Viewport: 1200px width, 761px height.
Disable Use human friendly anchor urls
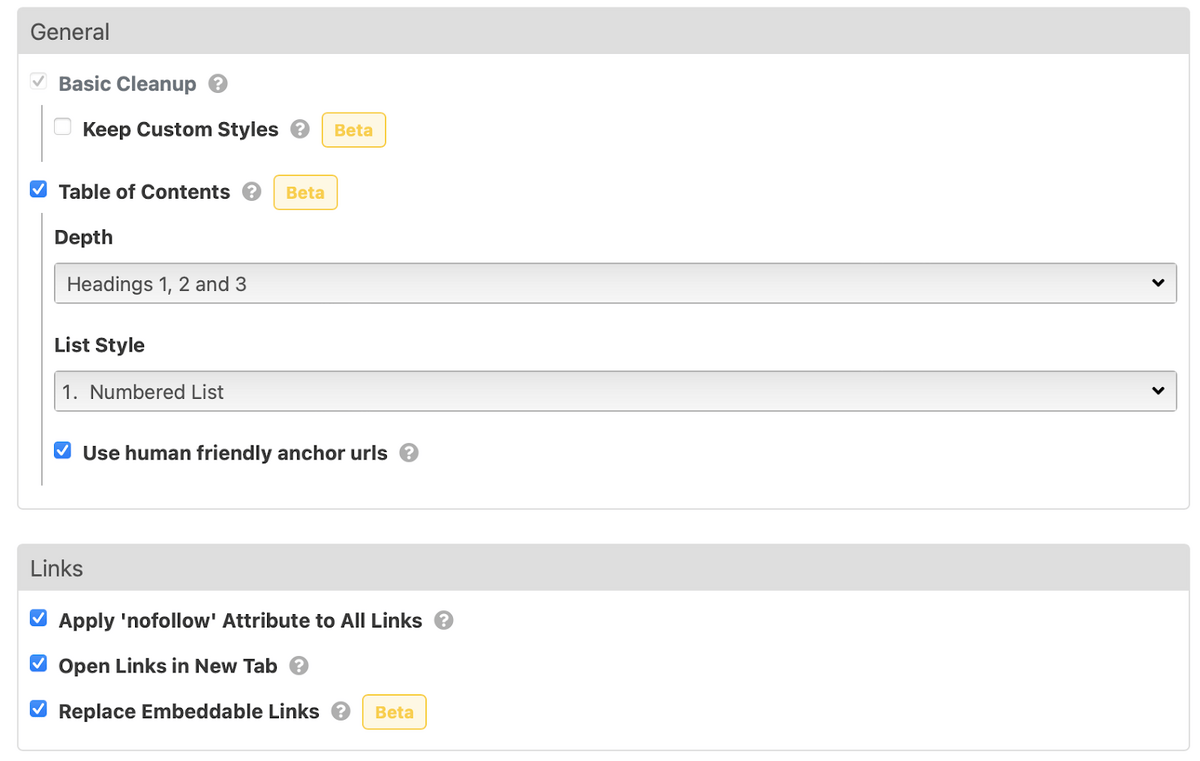point(63,450)
